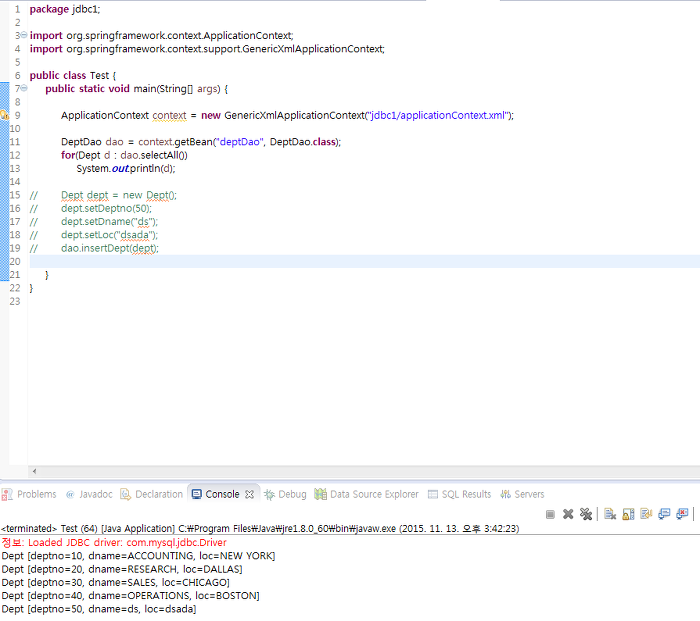Click commented 'dao.insertDept(dept);' line
The image size is (700, 621).
point(110,248)
